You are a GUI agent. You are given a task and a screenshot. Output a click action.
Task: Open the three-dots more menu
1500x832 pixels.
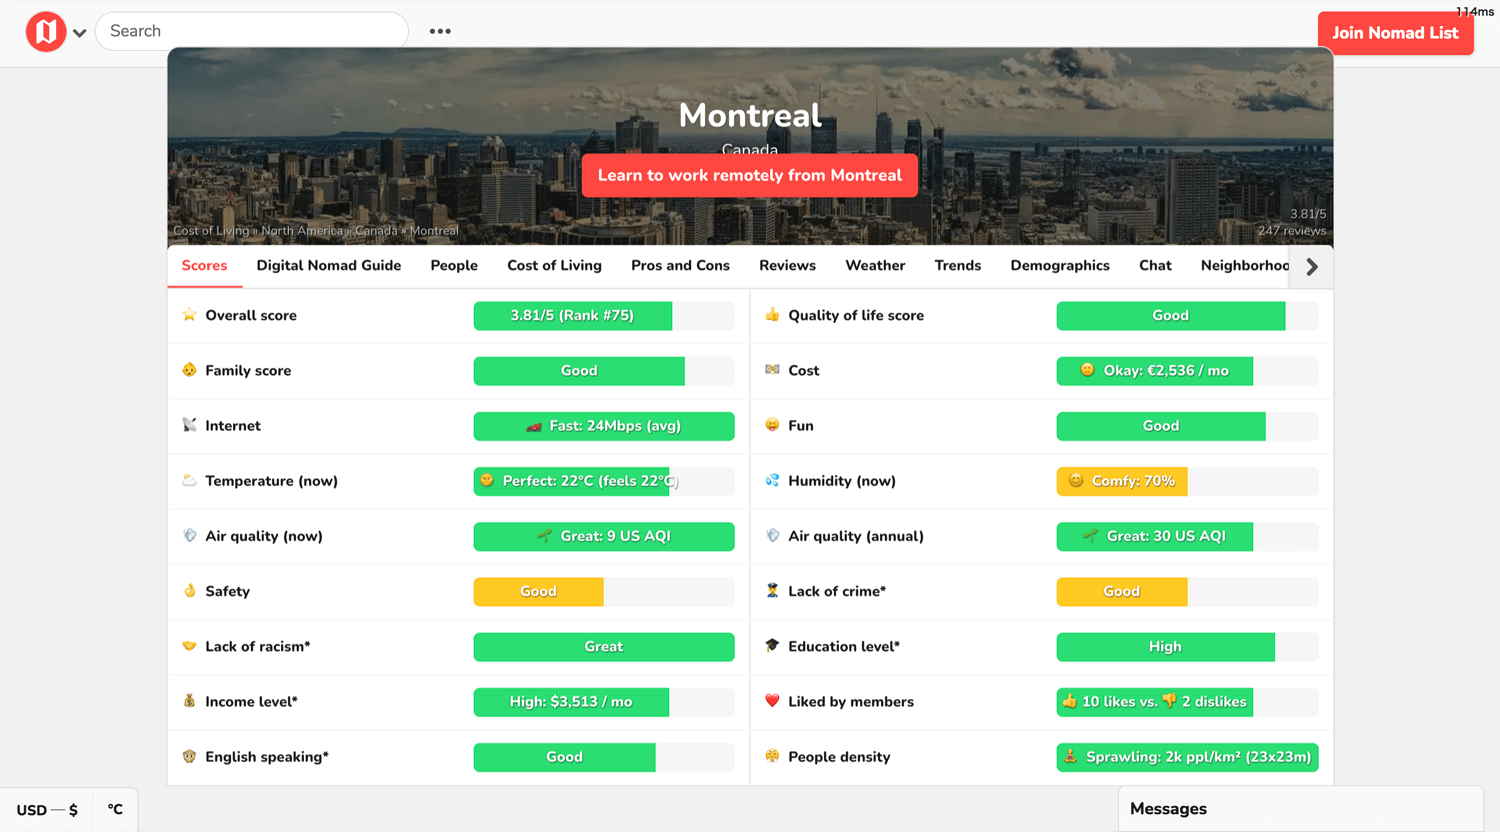(x=440, y=31)
